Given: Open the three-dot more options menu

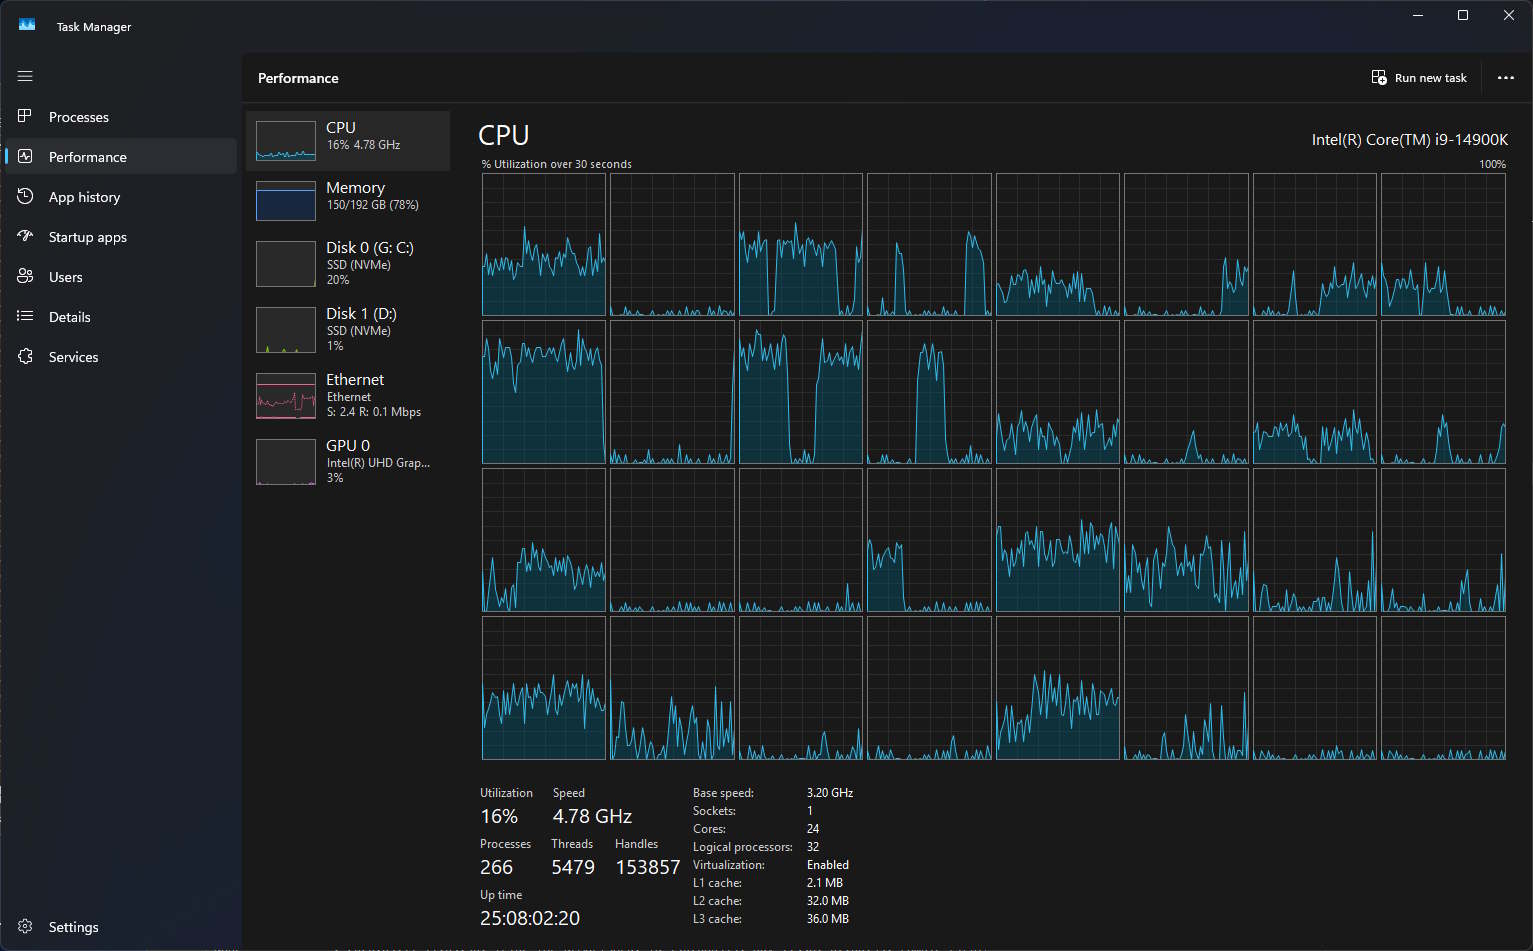Looking at the screenshot, I should (x=1505, y=77).
